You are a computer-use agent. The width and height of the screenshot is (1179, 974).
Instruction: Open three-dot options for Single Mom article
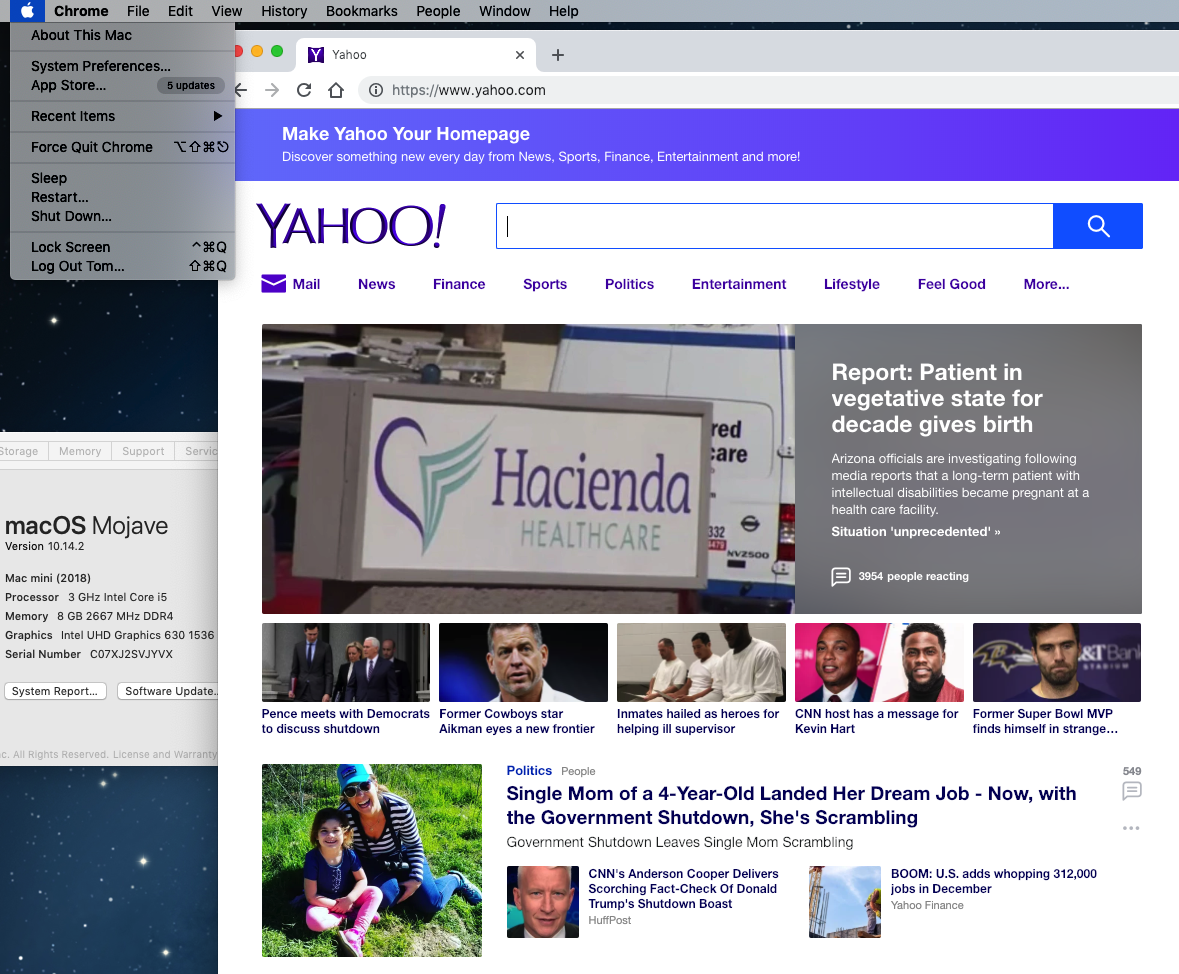pyautogui.click(x=1131, y=828)
